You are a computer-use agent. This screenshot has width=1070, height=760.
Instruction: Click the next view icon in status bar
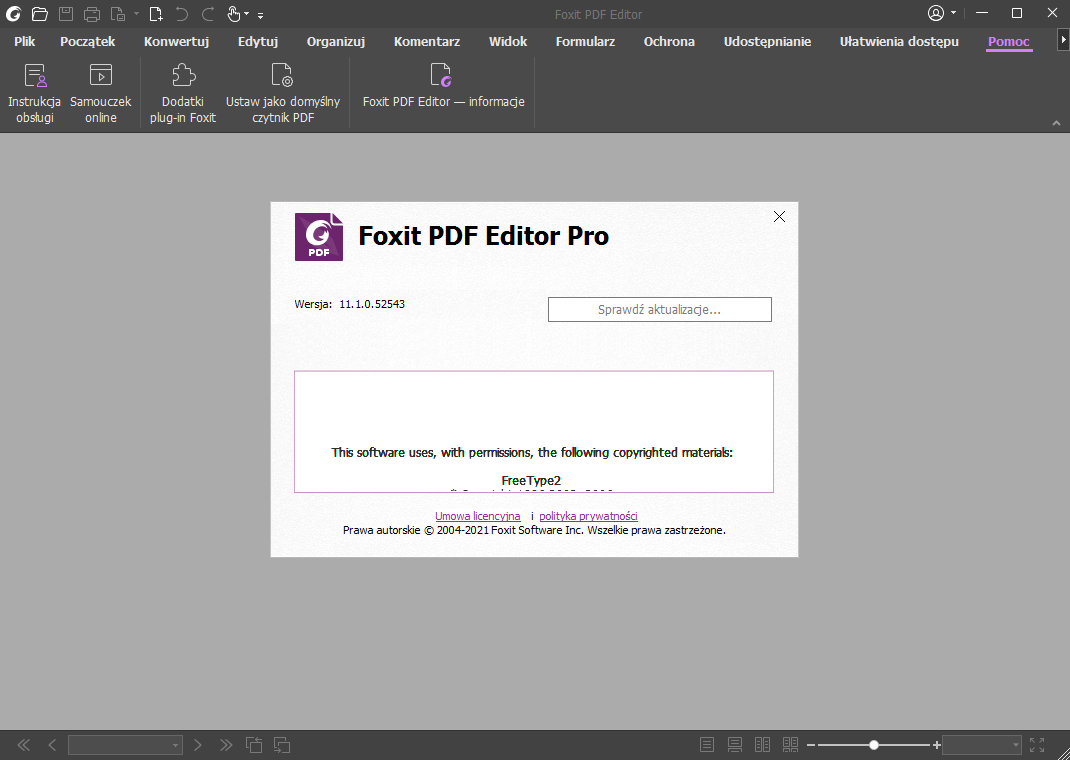[x=282, y=745]
